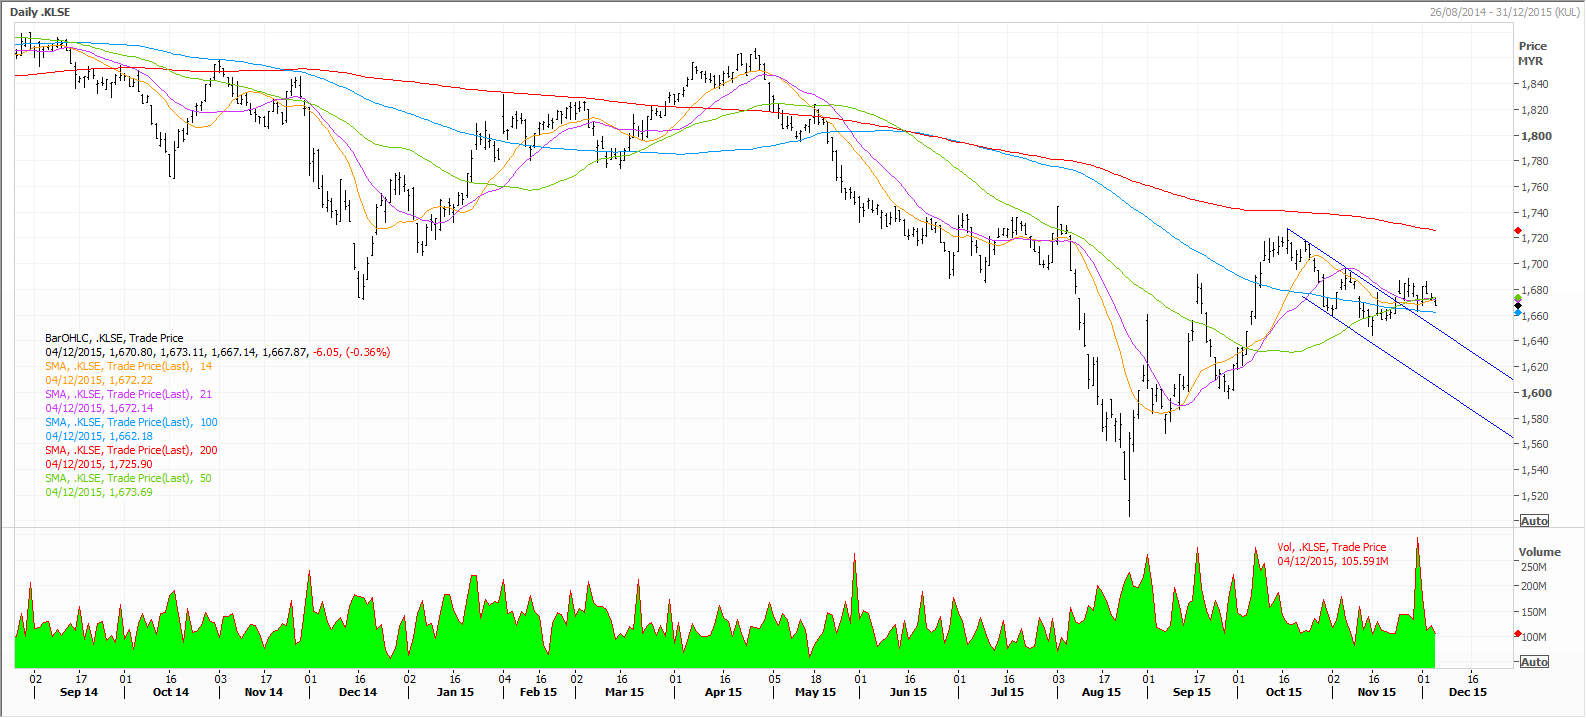Click the SMA 200 red legend entry
Screen dimensions: 1586x718
tap(131, 450)
